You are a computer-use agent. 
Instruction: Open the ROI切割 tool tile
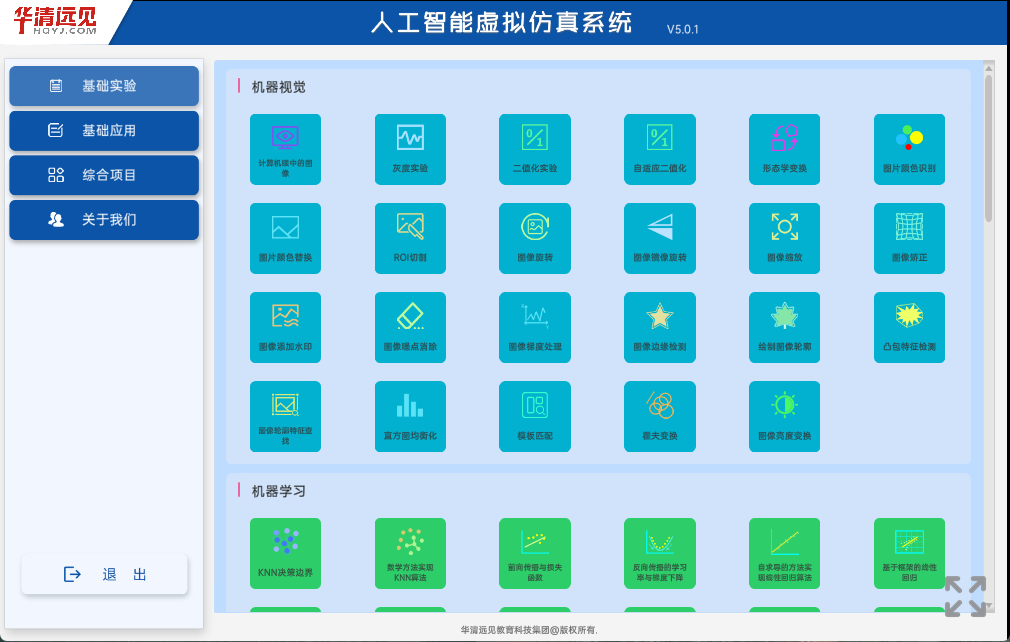(410, 238)
